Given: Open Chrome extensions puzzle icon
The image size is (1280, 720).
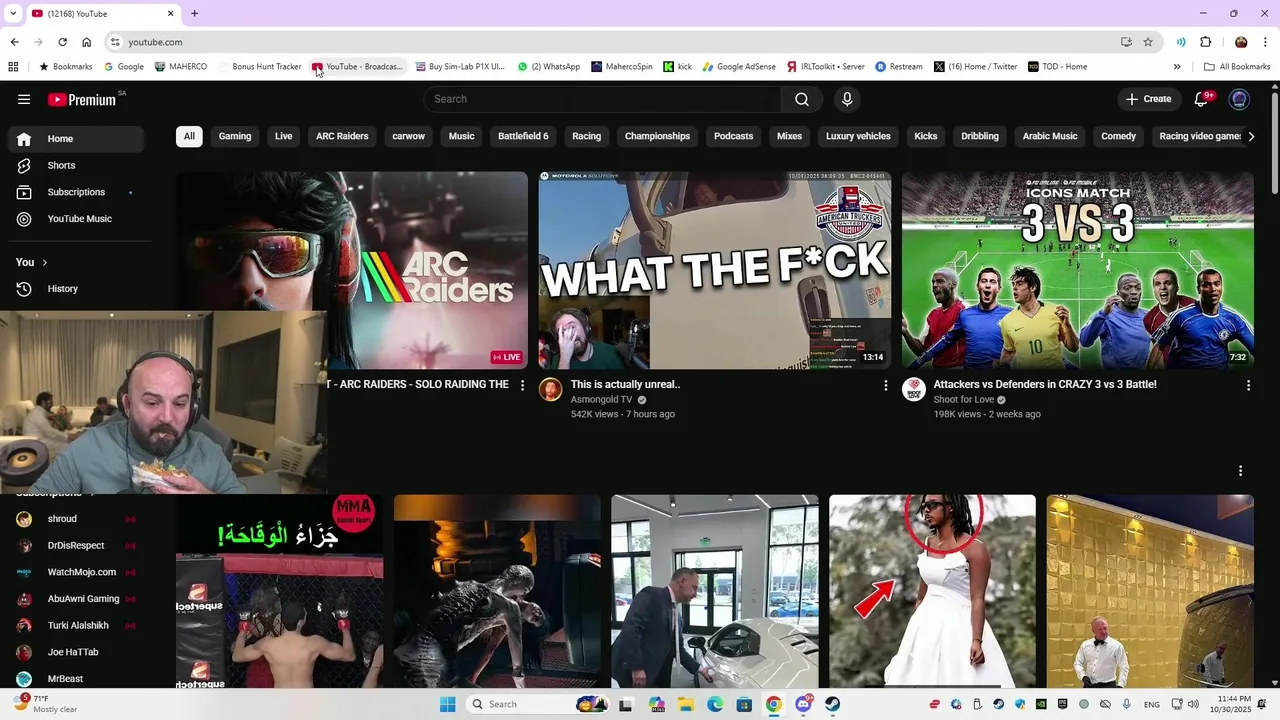Looking at the screenshot, I should click(x=1205, y=42).
